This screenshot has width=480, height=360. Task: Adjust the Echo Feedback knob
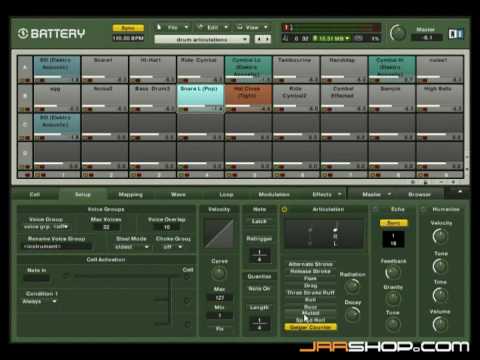[393, 273]
